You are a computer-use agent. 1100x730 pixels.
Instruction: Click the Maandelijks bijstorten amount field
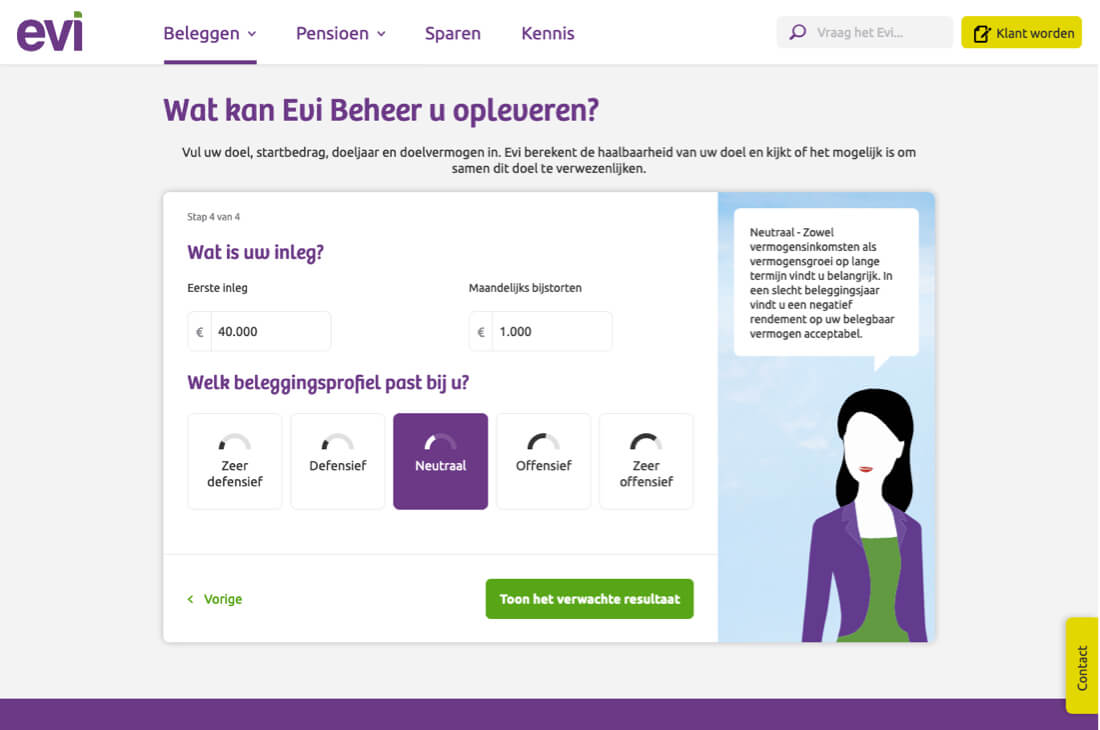(x=540, y=332)
